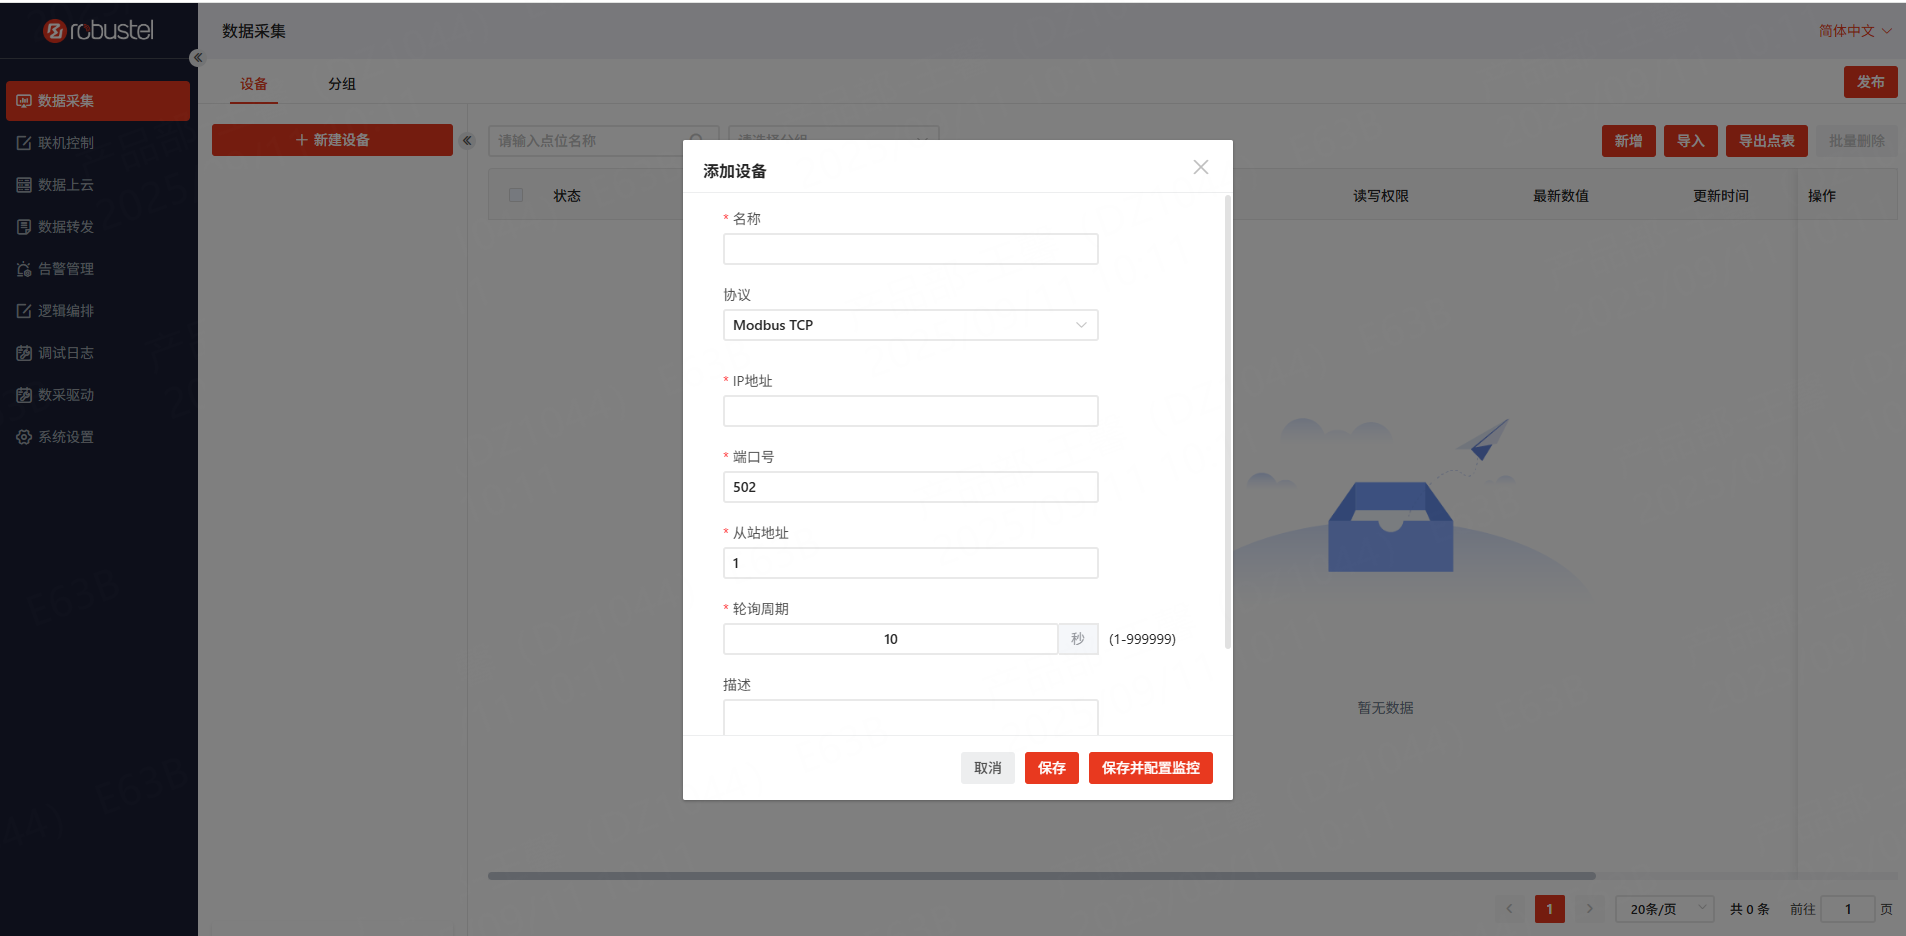The height and width of the screenshot is (936, 1906).
Task: Collapse the left sidebar with the arrow icon
Action: 198,58
